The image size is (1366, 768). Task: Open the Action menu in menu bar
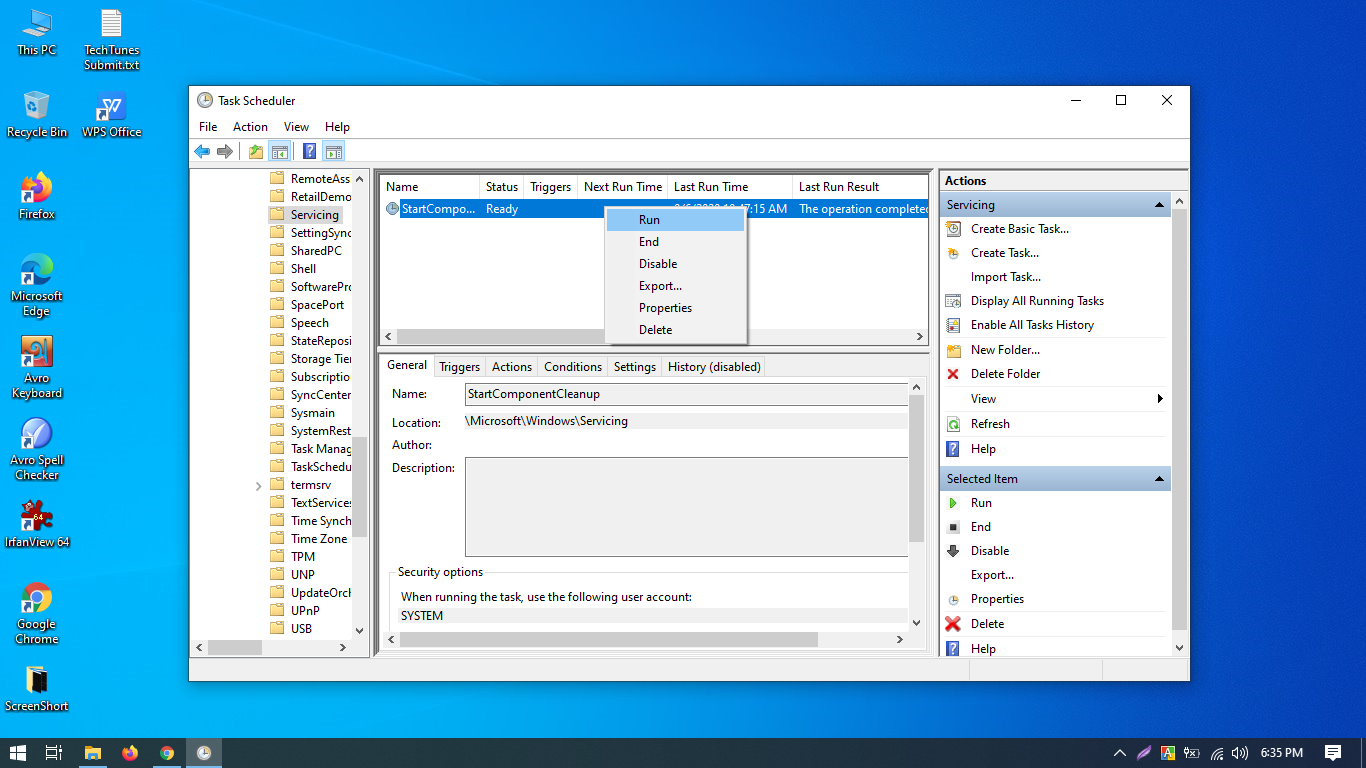tap(250, 127)
